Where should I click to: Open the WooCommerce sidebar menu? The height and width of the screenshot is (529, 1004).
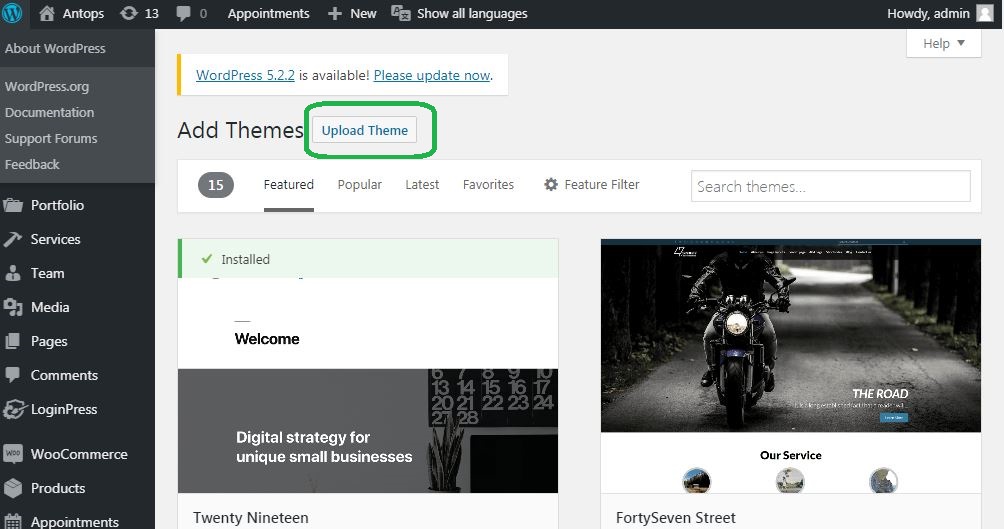[x=77, y=454]
